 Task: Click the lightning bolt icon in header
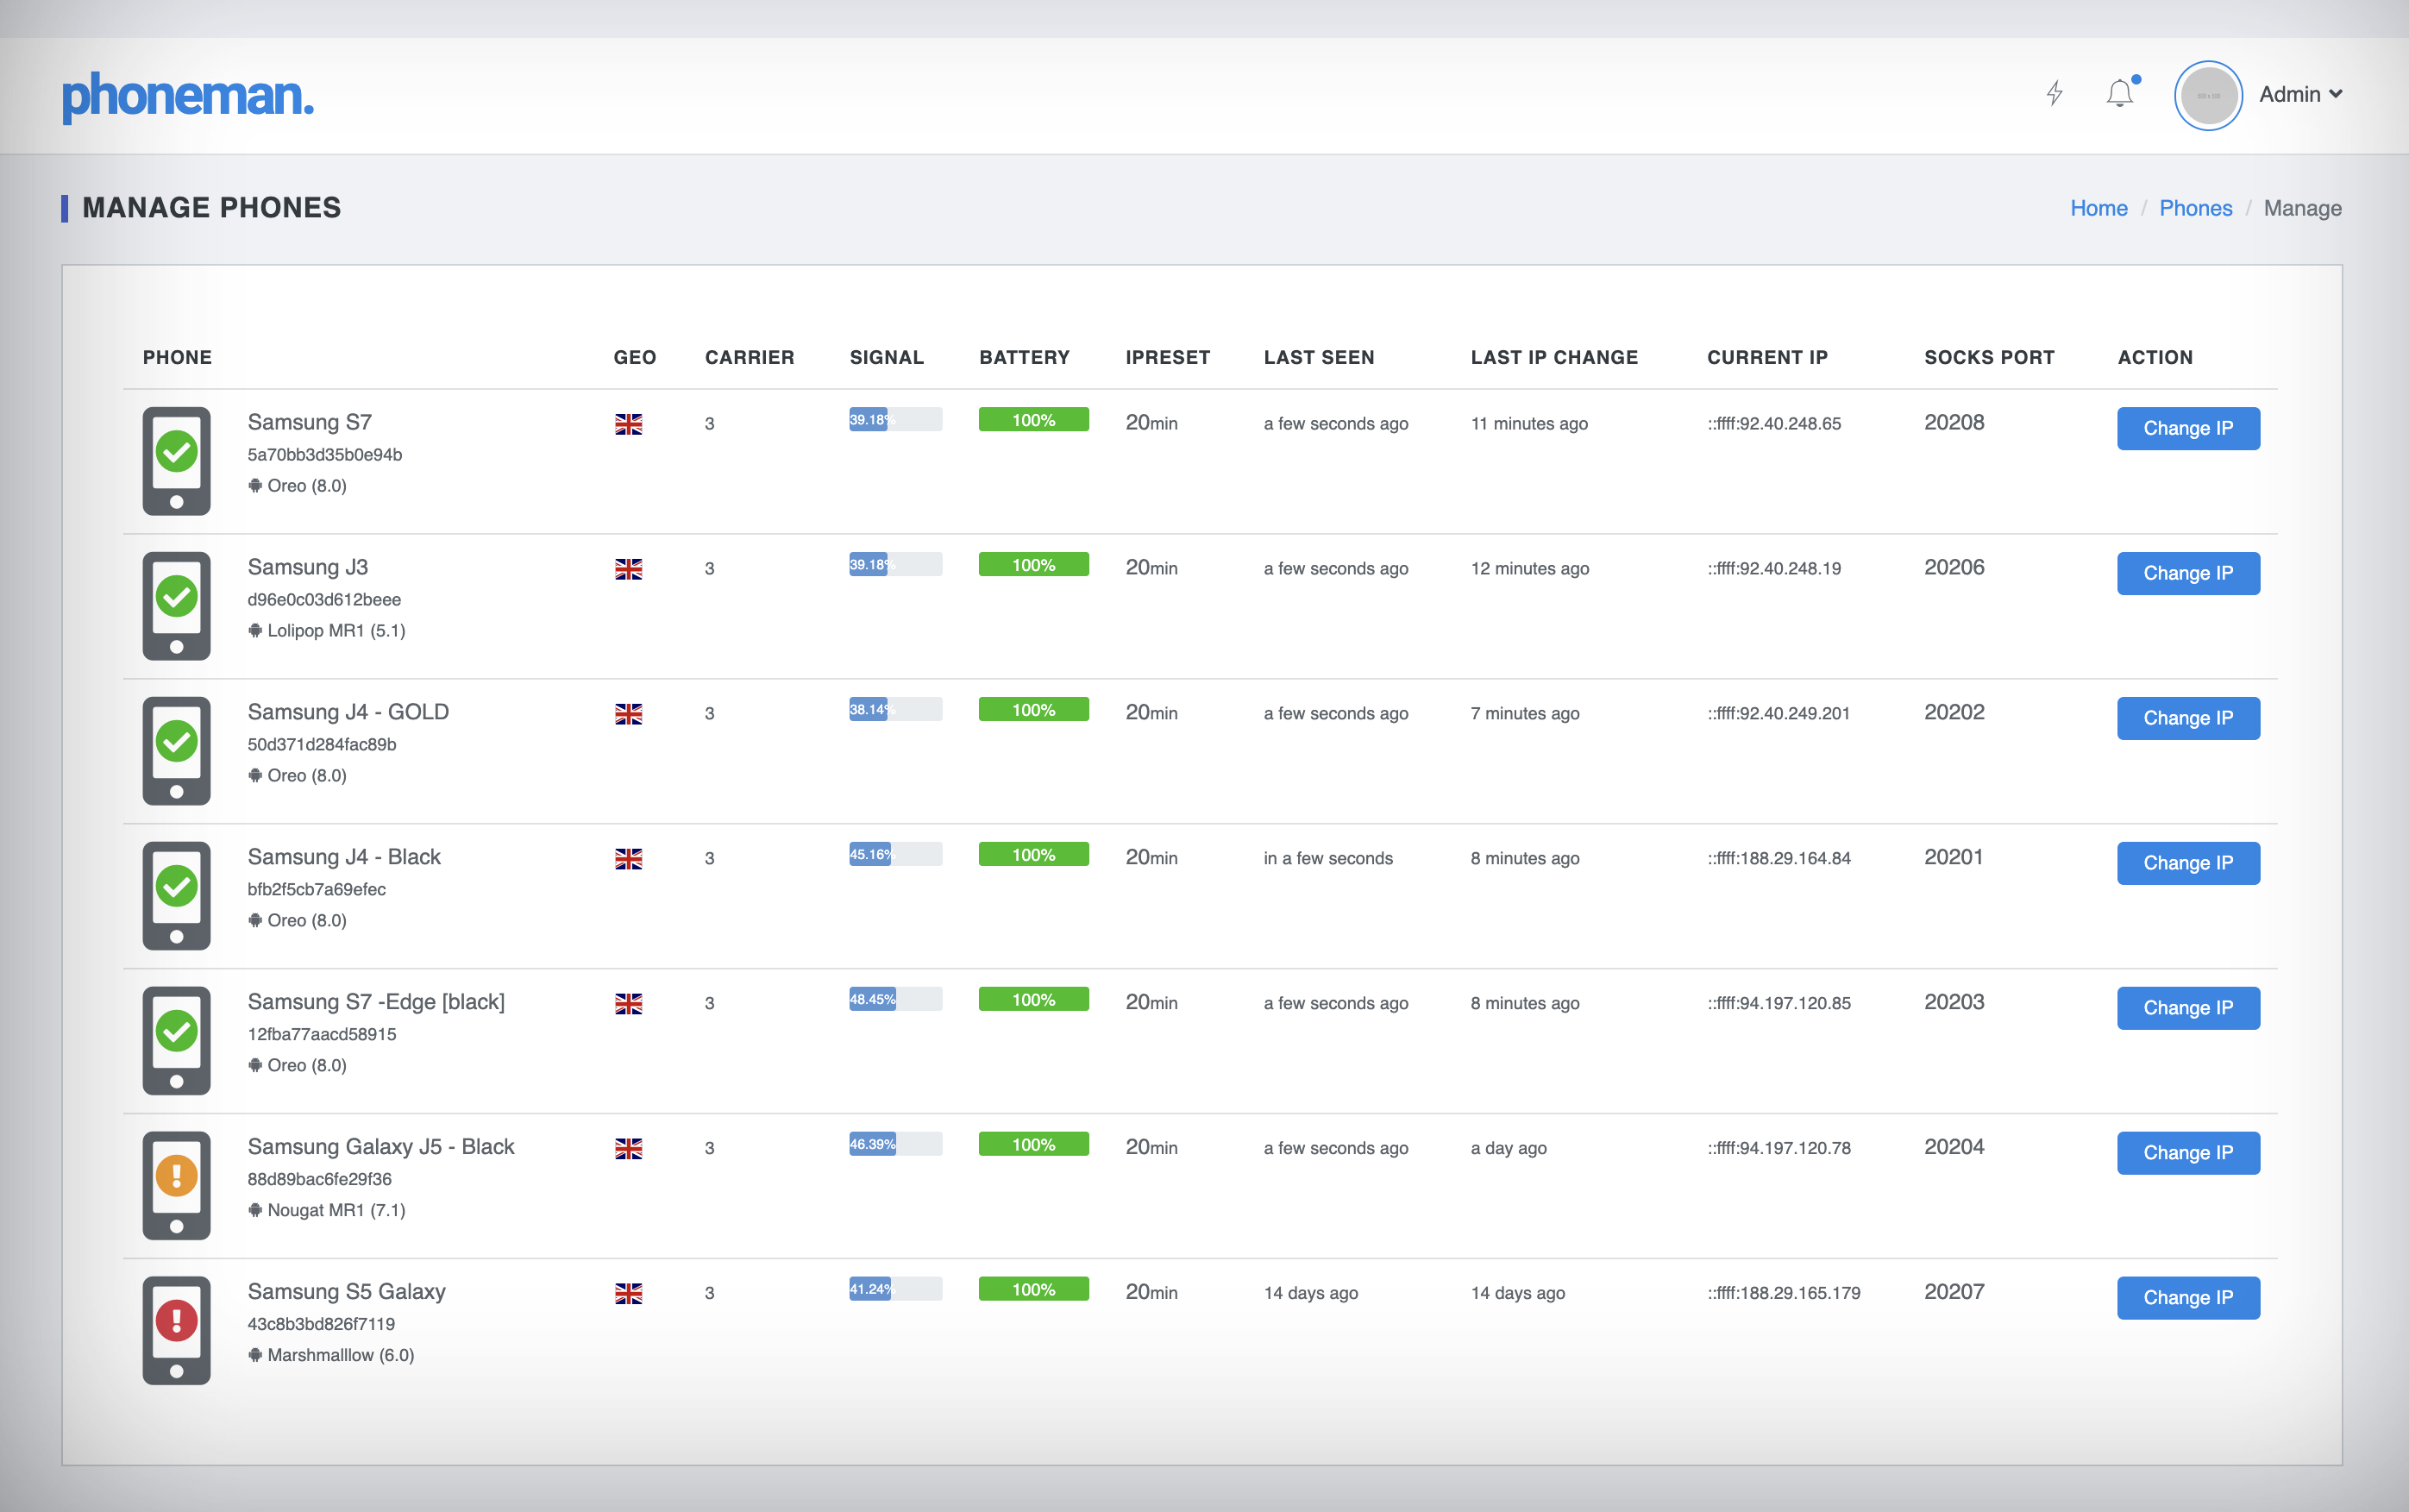(x=2054, y=94)
